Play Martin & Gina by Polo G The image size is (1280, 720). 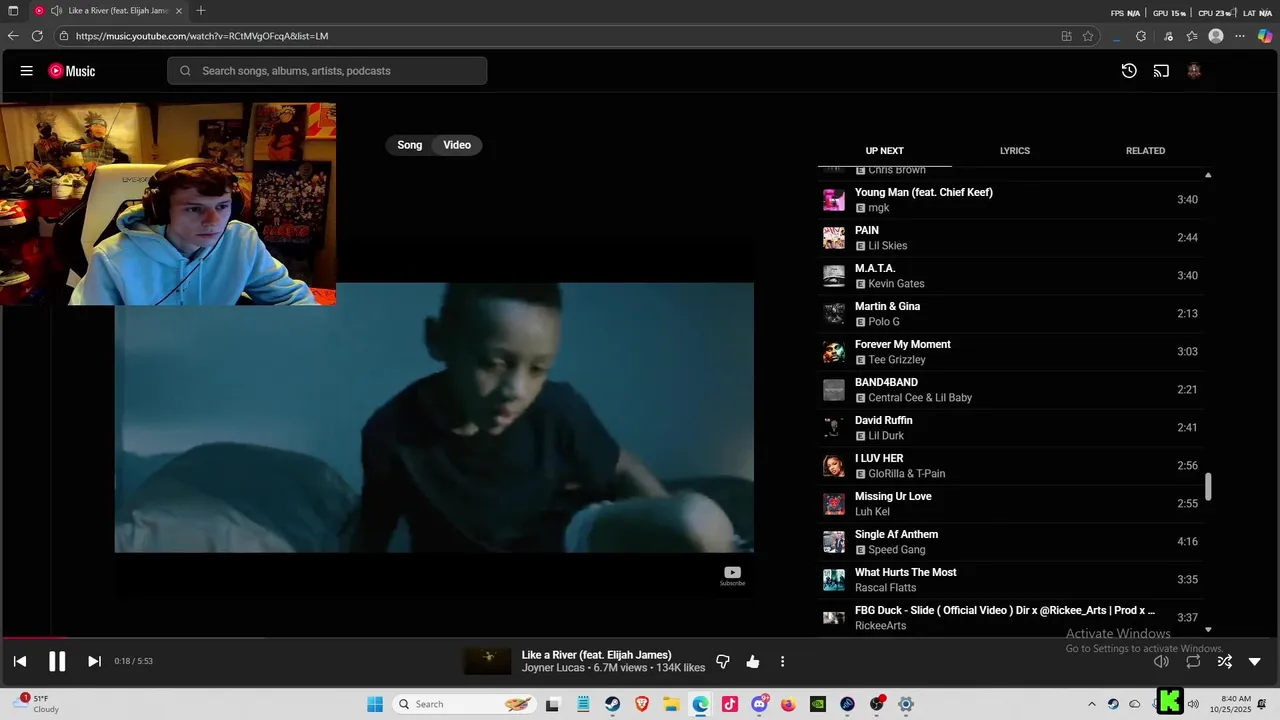tap(1011, 314)
